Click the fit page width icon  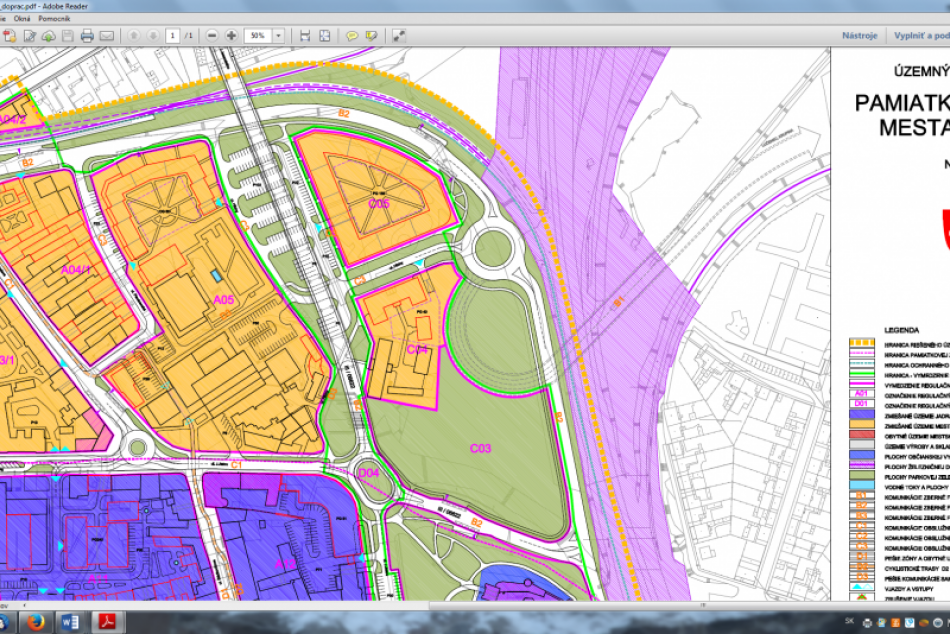305,36
